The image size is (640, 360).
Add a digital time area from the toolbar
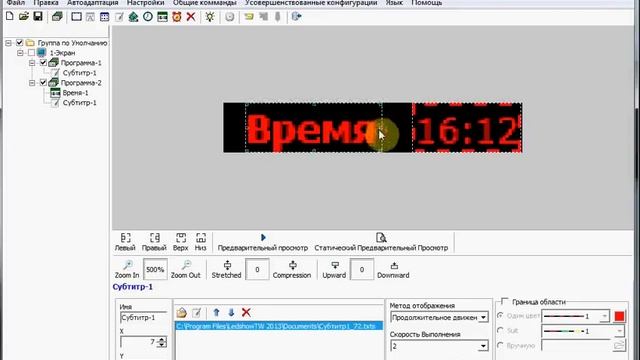point(162,17)
